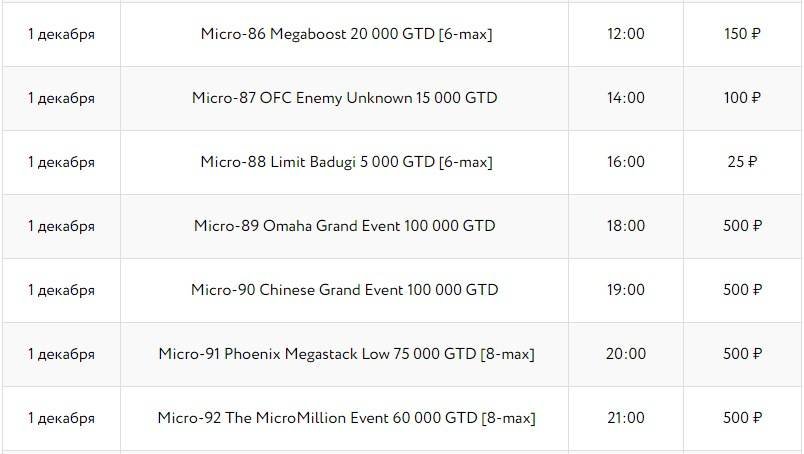
Task: Select the 14:00 start time
Action: (x=626, y=98)
